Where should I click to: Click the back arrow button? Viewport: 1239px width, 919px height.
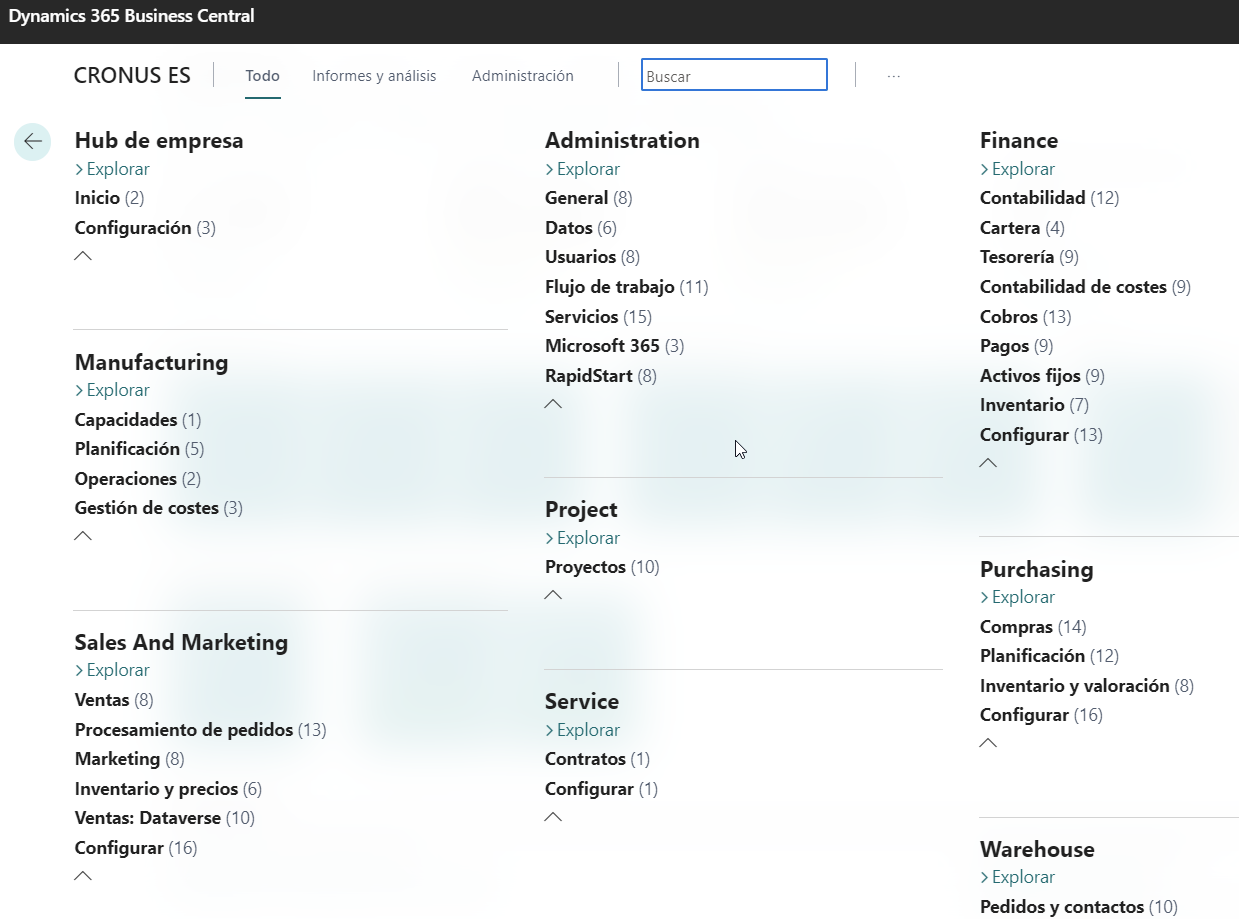pos(33,142)
